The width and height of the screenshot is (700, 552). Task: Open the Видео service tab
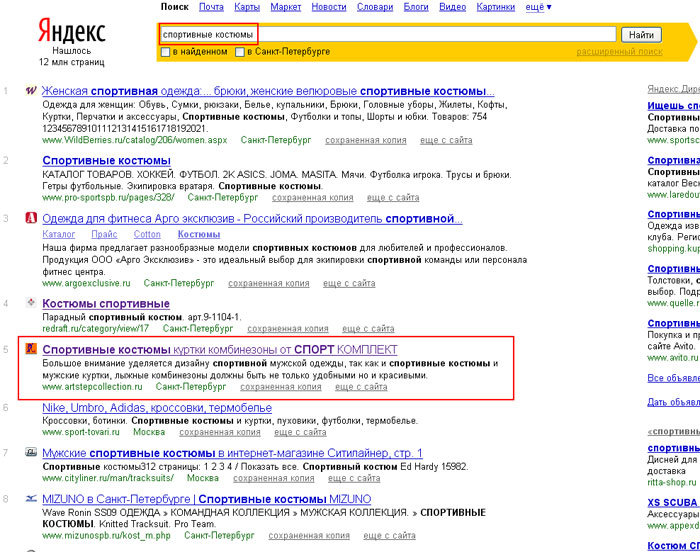(452, 7)
